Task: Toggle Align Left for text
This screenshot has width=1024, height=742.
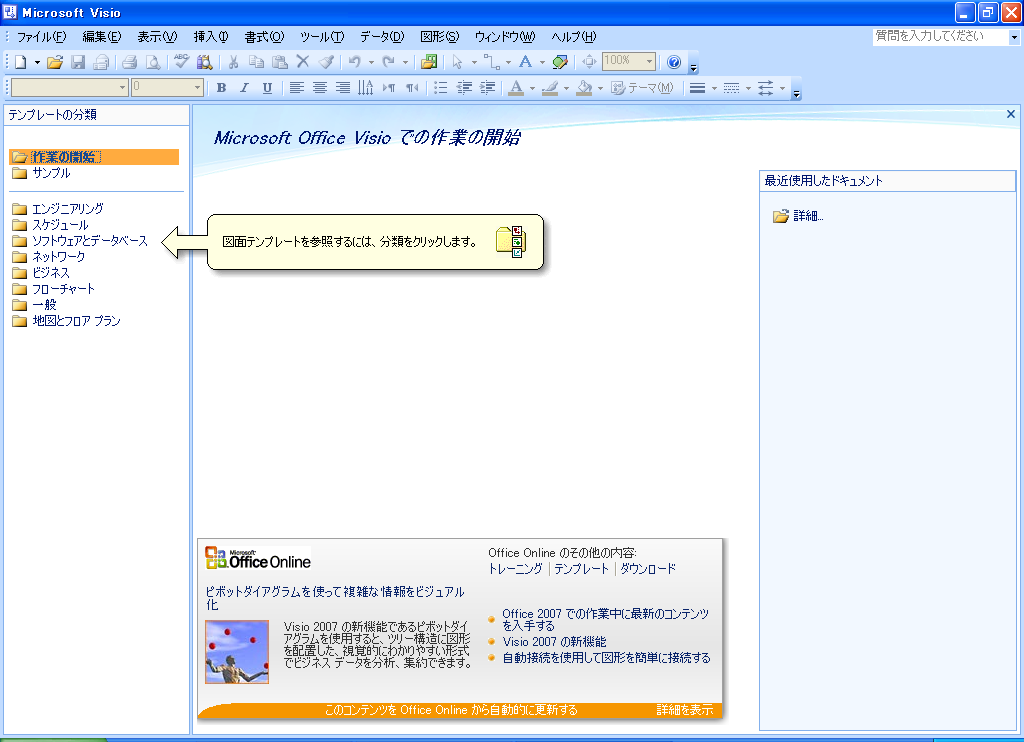Action: pos(296,88)
